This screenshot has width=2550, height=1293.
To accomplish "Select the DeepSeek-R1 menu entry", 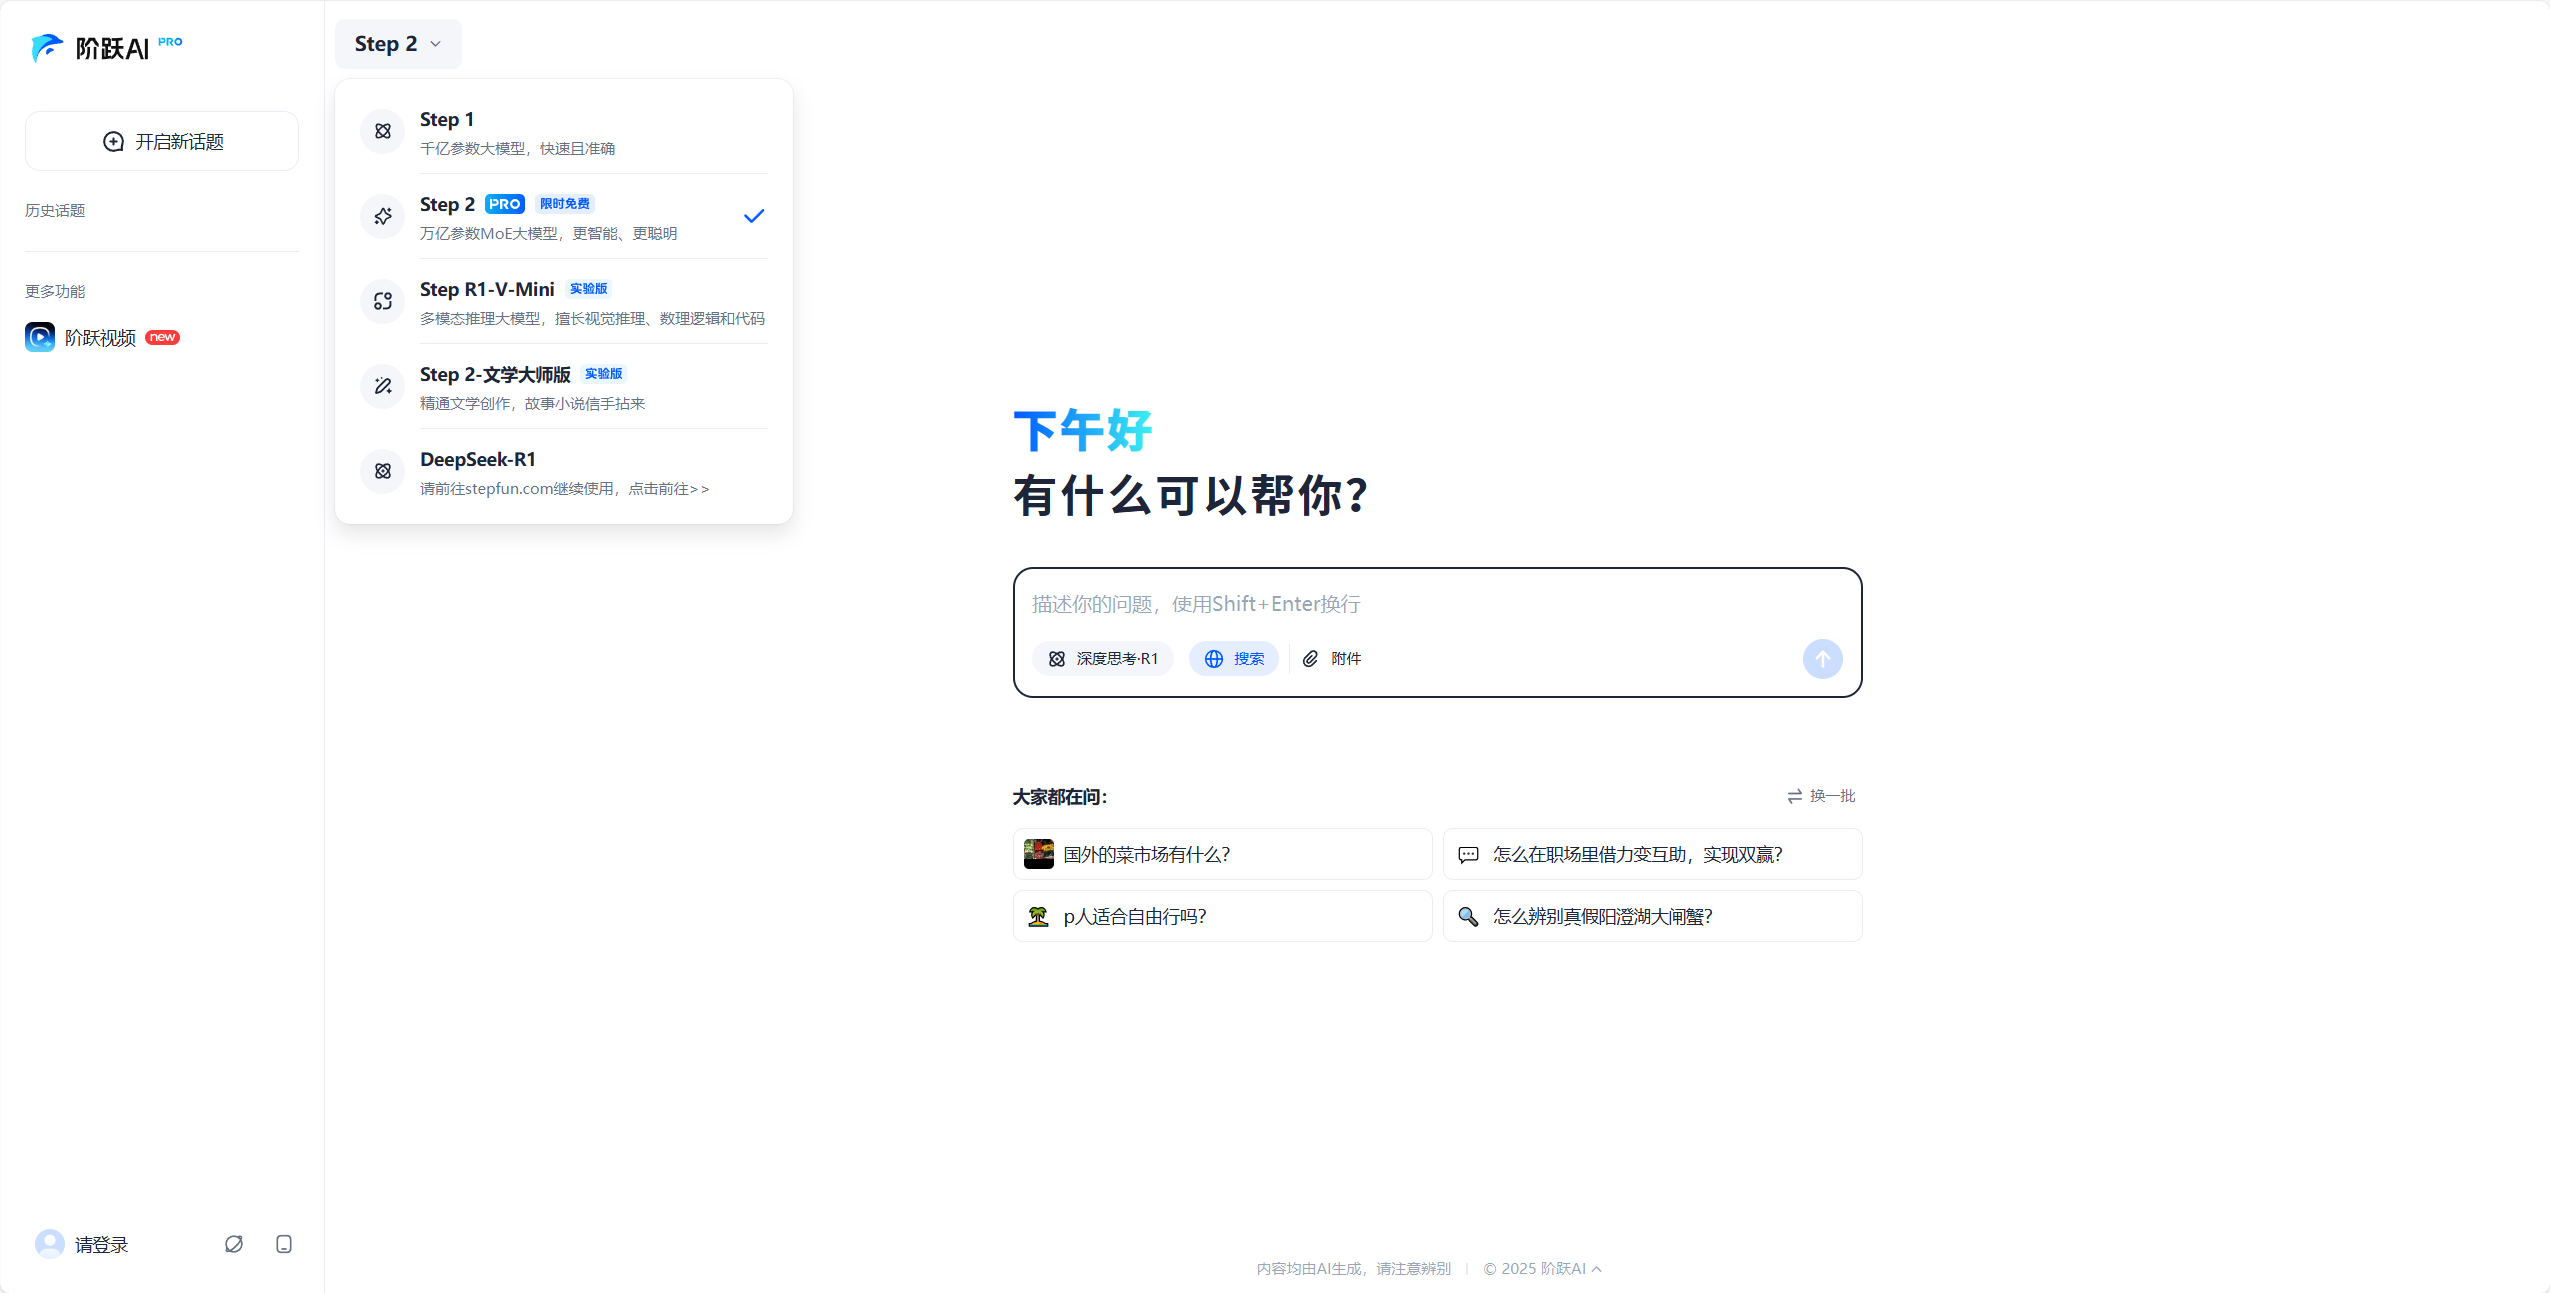I will [x=564, y=471].
